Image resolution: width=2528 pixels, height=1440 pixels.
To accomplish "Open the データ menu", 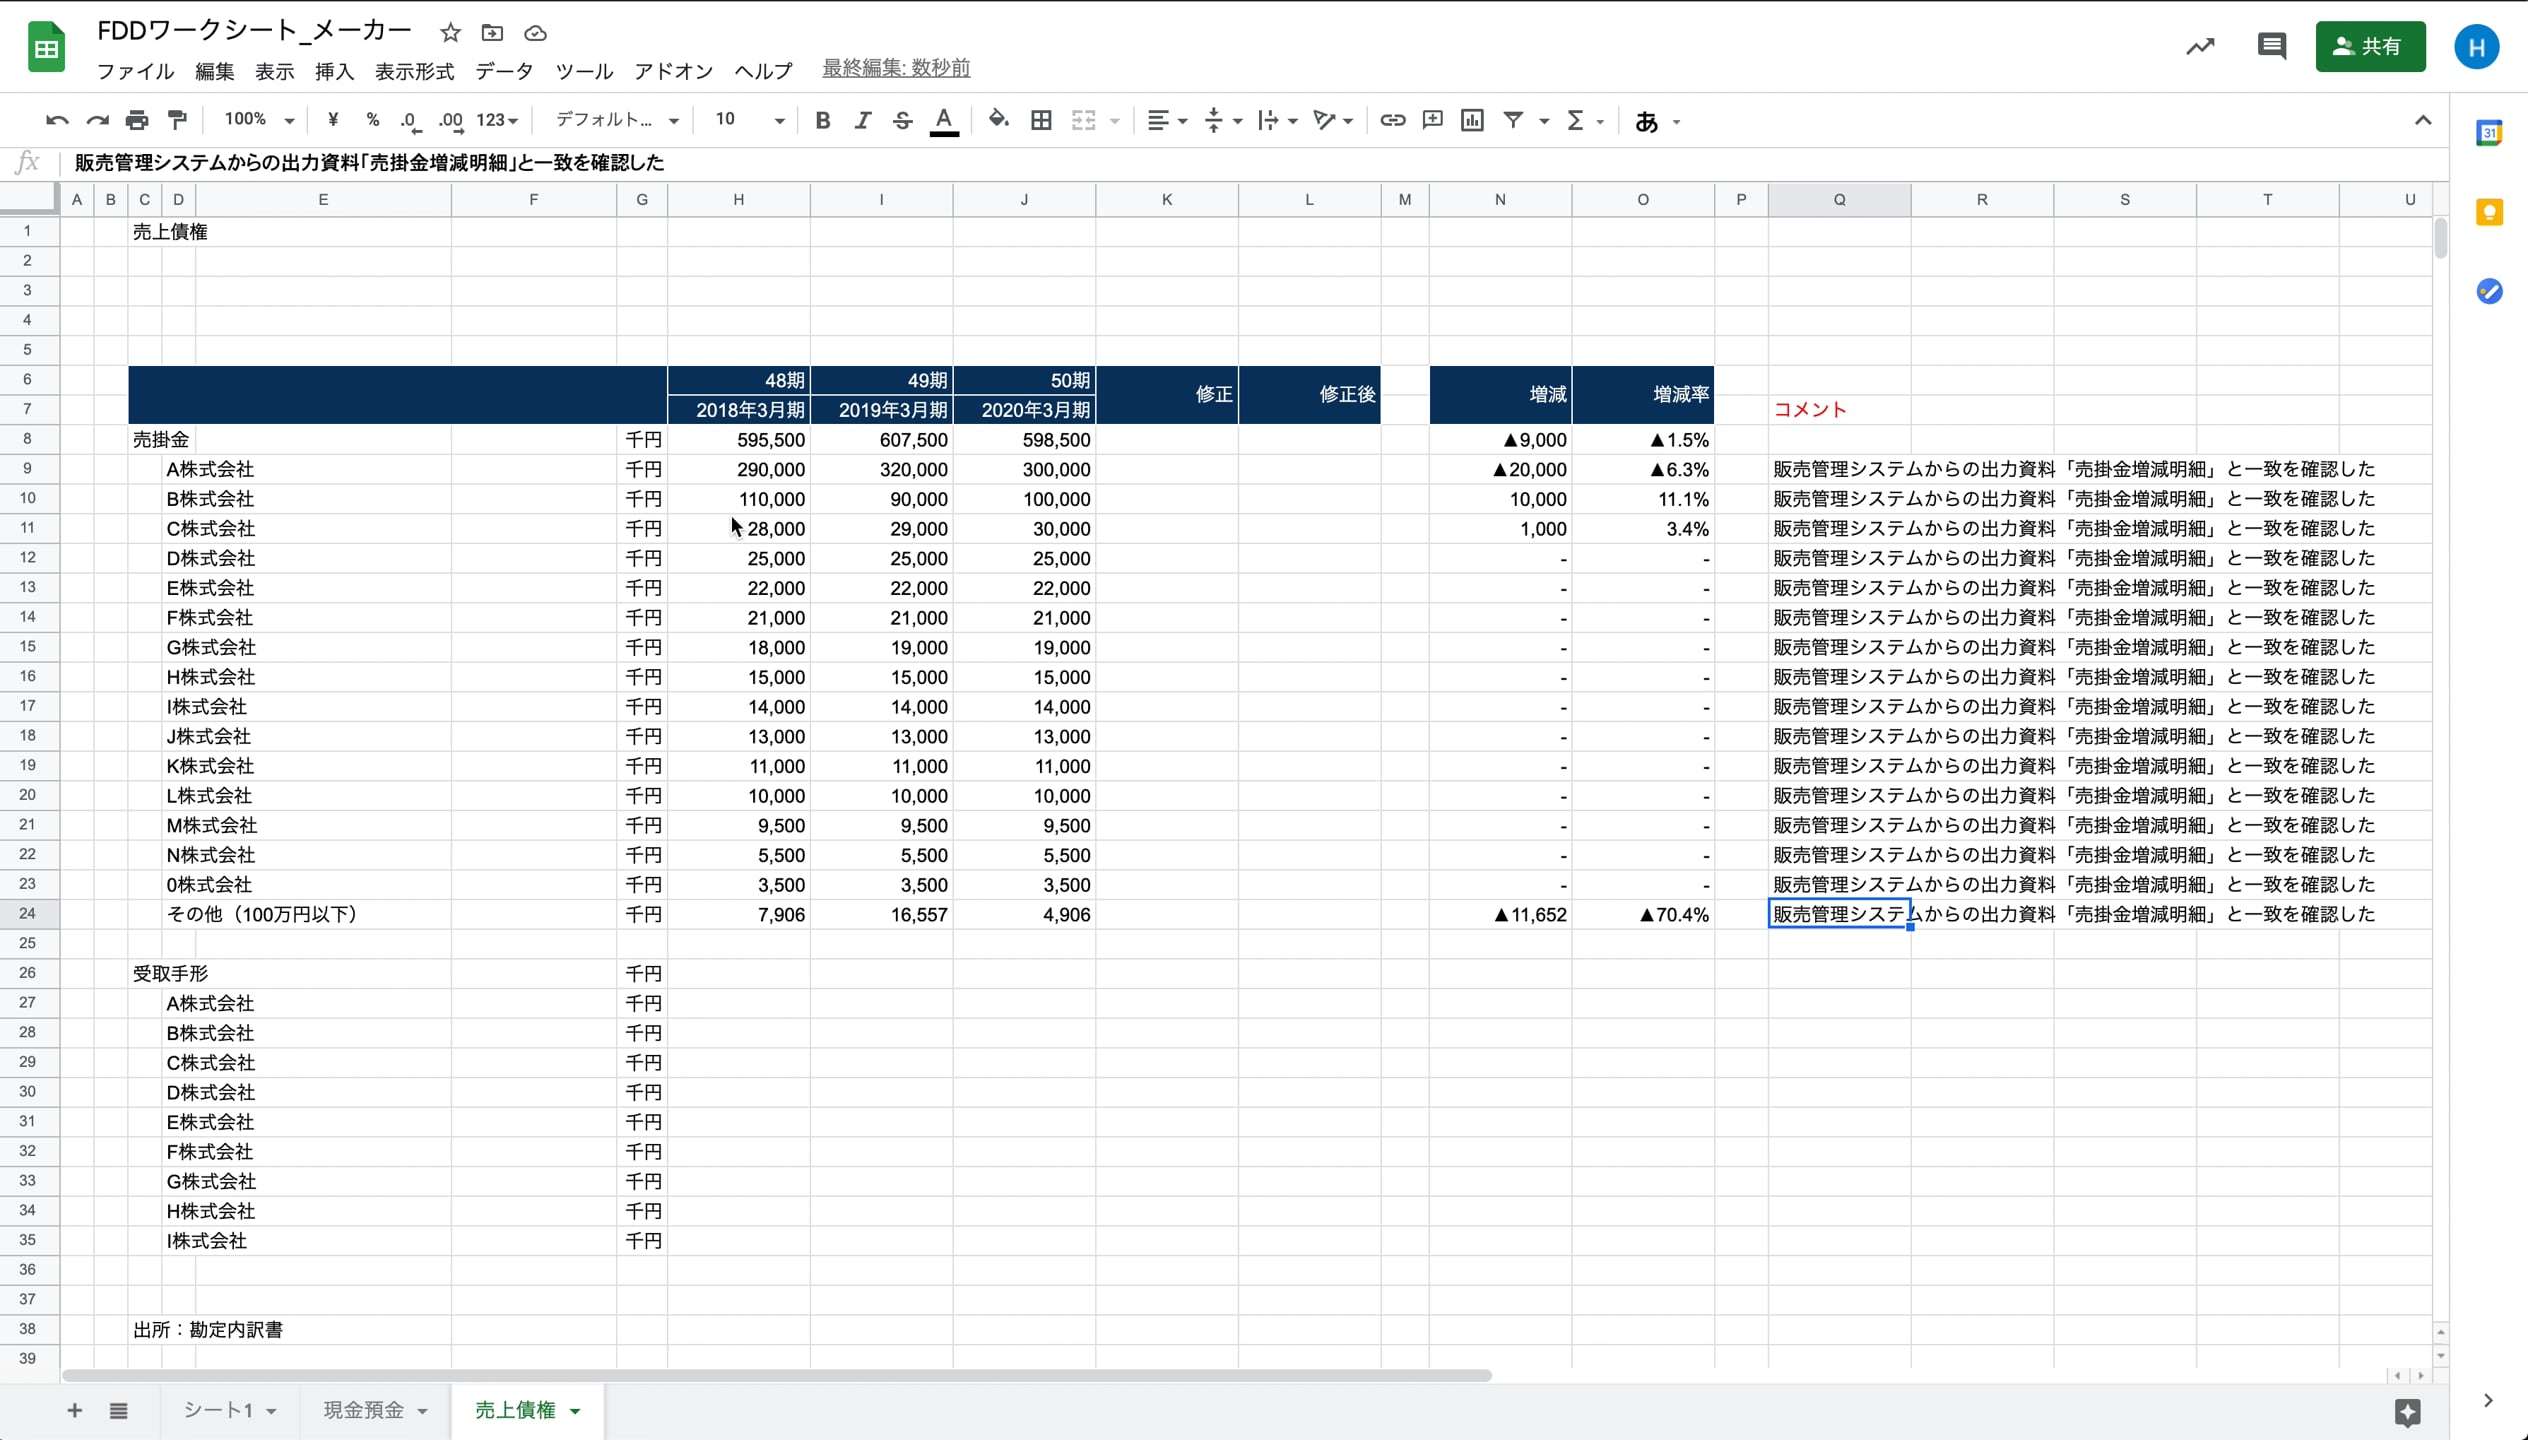I will [504, 71].
